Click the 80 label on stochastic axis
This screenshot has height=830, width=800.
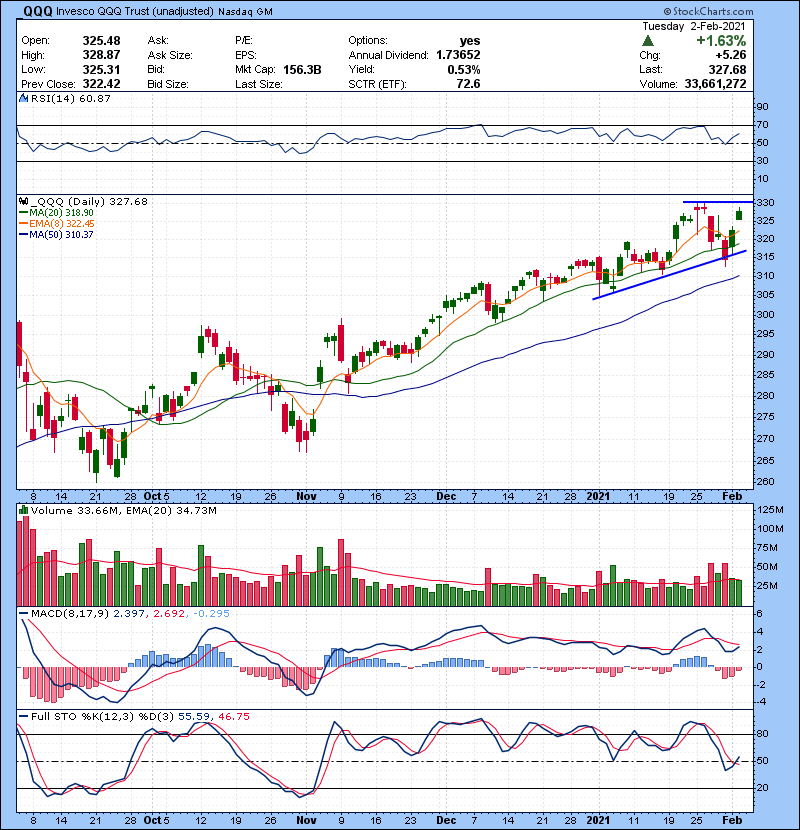pos(762,734)
